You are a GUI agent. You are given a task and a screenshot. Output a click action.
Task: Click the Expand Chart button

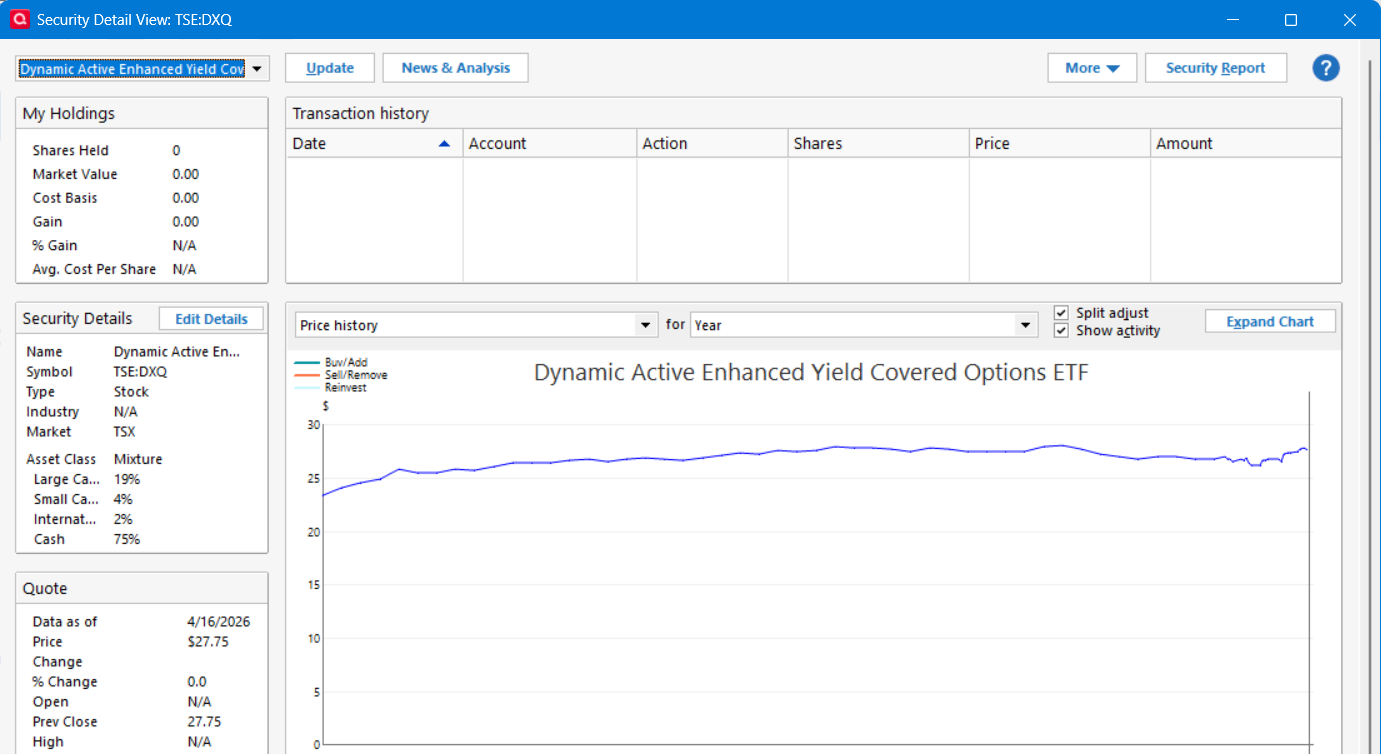(1270, 322)
